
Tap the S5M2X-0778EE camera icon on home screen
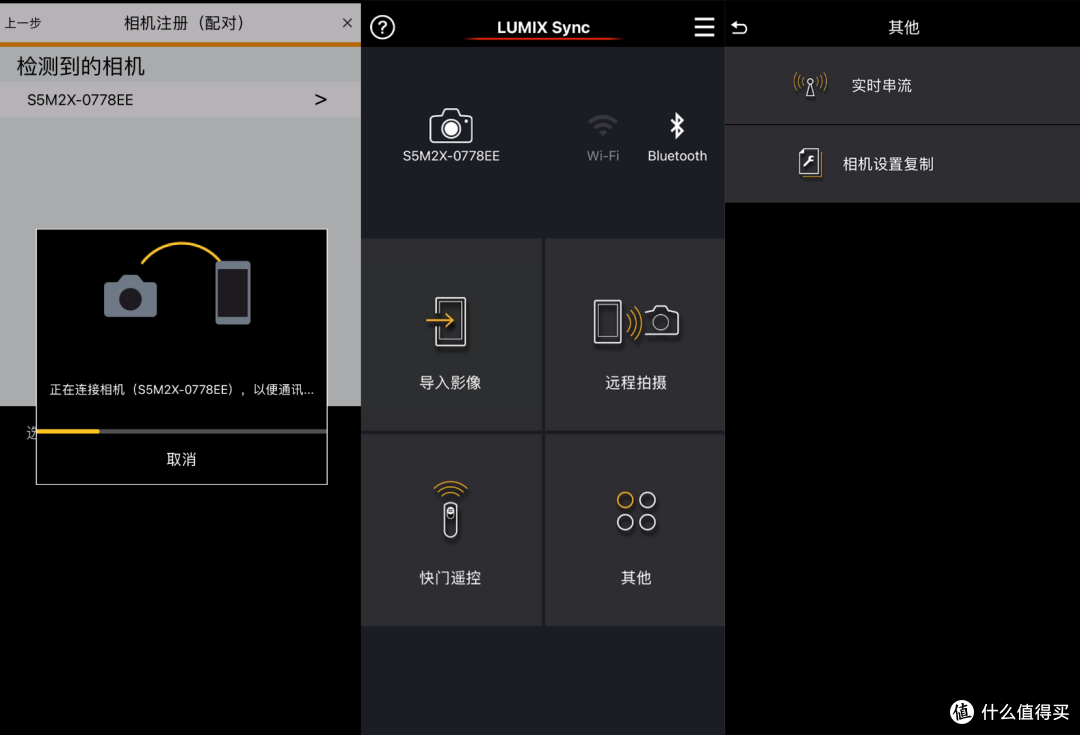coord(451,125)
